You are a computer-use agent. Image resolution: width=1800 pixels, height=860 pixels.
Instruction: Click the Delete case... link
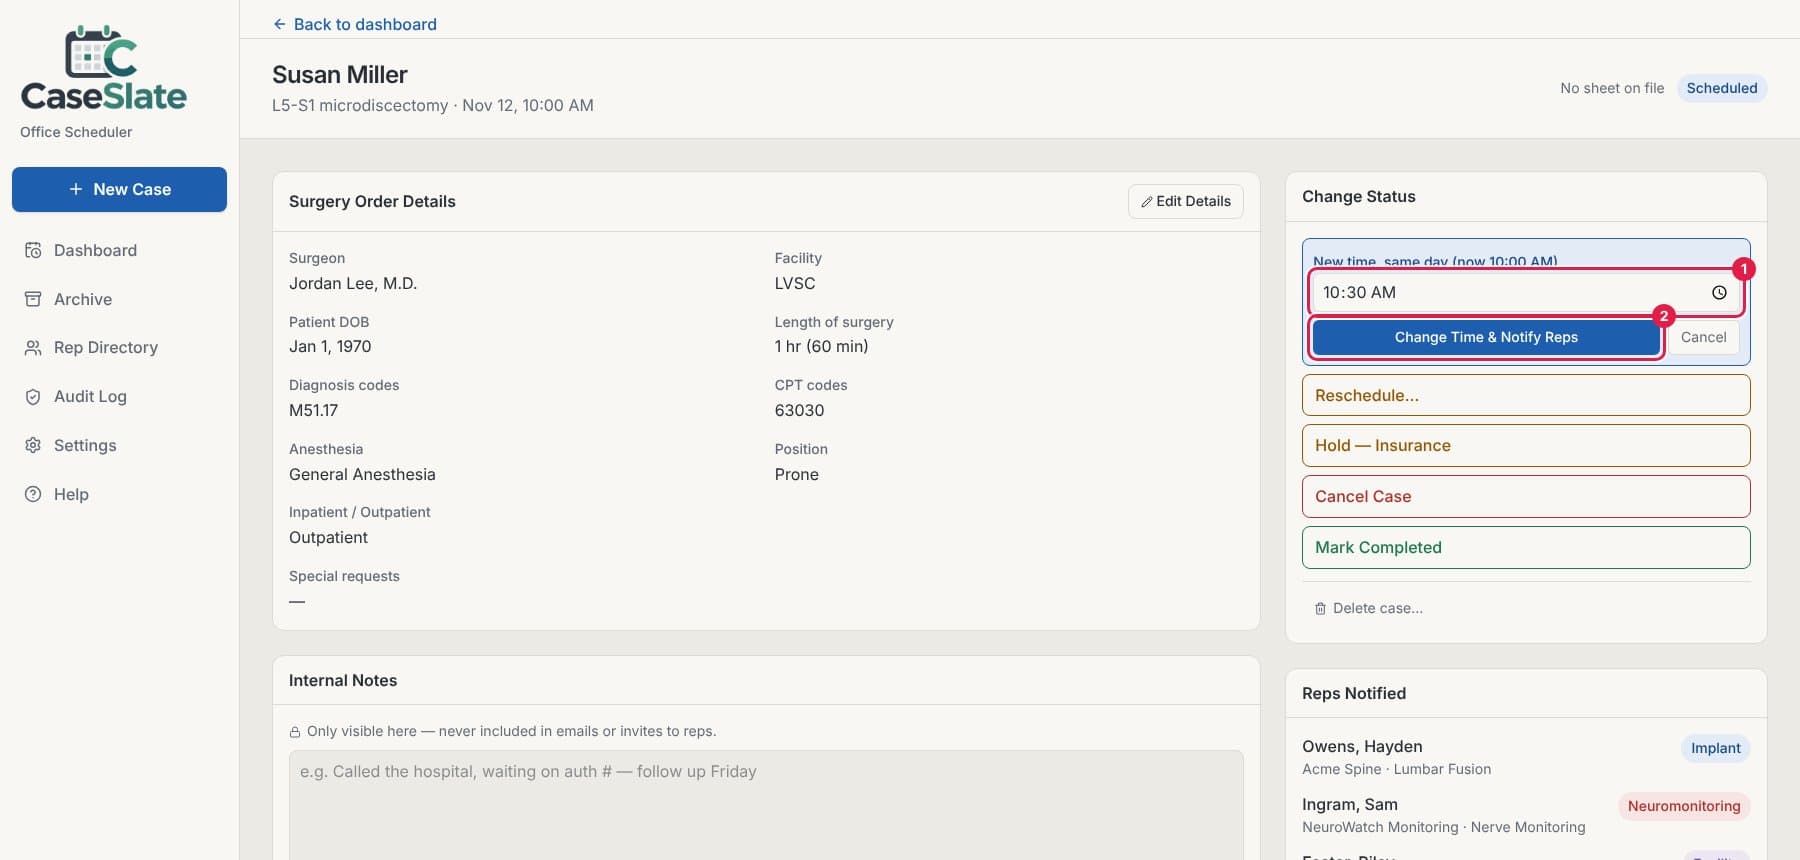point(1368,608)
